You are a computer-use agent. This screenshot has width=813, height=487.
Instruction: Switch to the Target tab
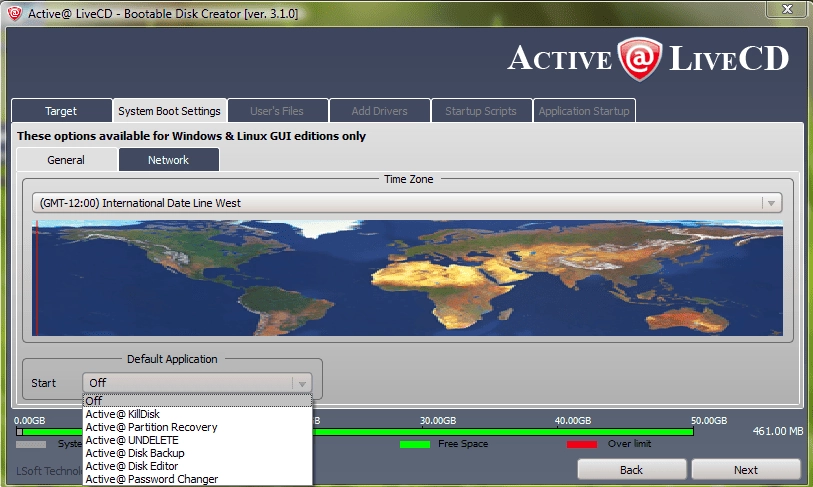click(61, 110)
